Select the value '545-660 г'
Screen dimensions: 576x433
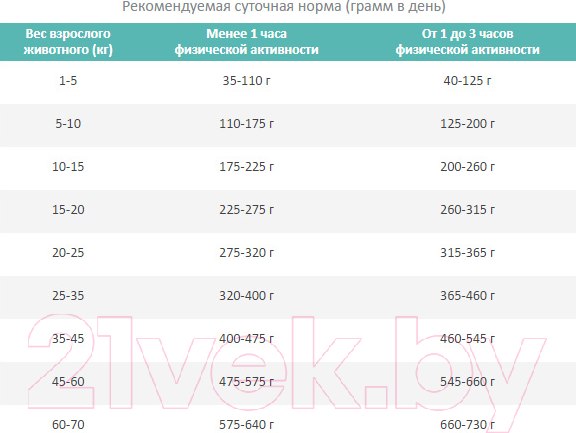[x=467, y=381]
